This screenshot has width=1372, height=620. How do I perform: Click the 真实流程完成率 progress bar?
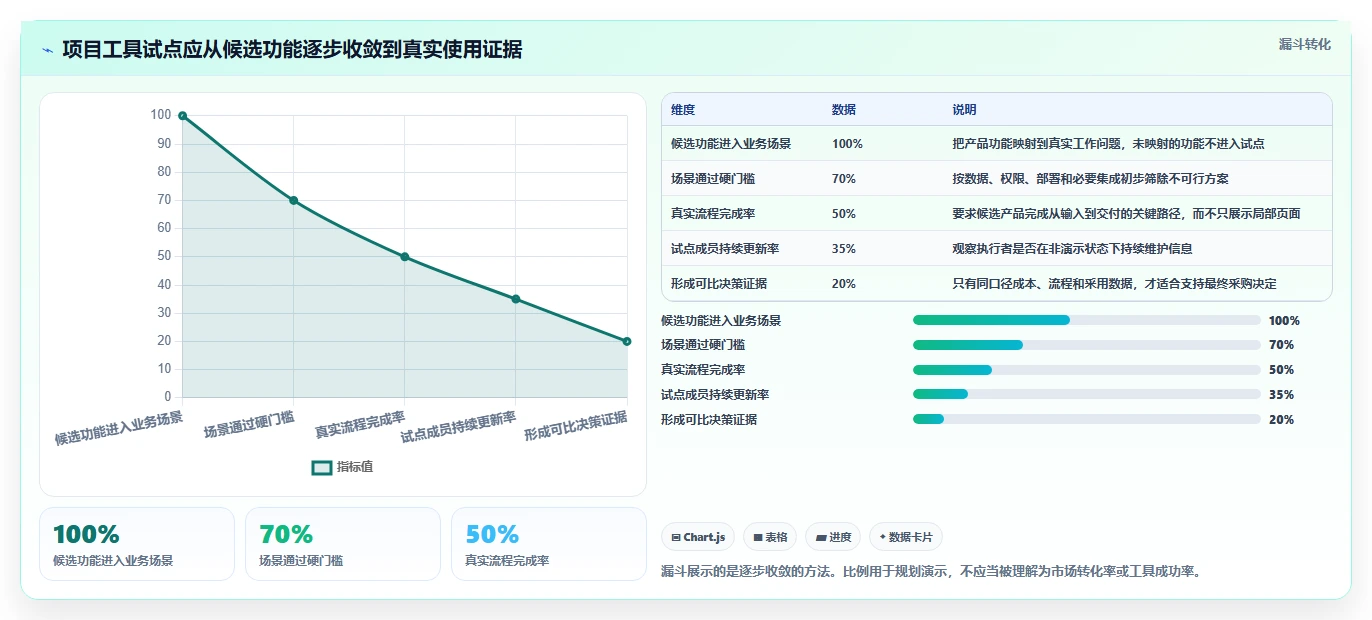[1086, 370]
